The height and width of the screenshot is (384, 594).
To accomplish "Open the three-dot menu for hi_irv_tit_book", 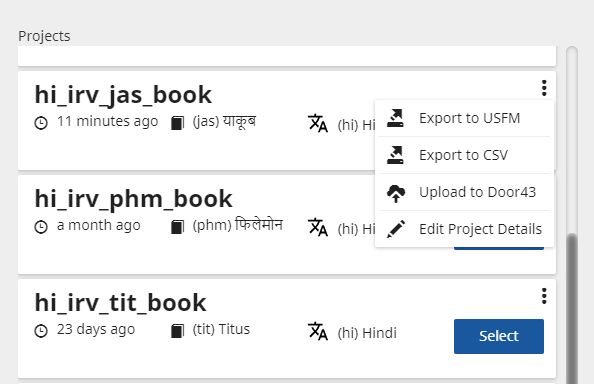I will [544, 296].
